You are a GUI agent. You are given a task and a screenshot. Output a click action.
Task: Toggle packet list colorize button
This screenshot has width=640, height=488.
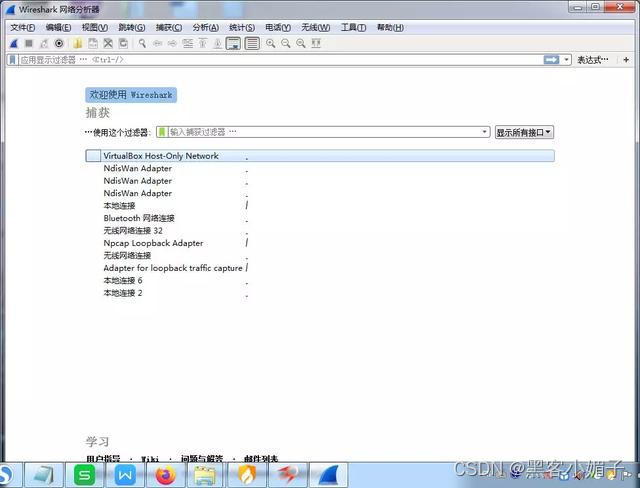click(x=252, y=43)
